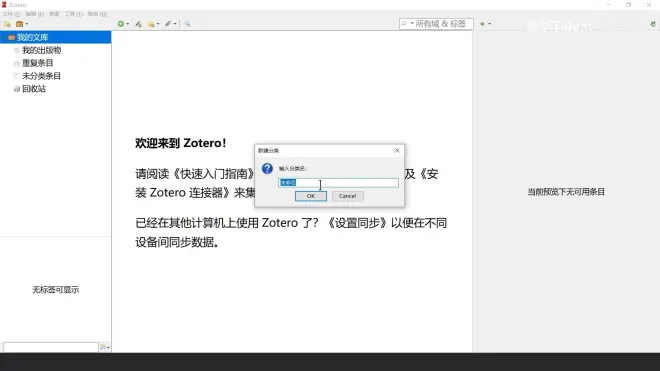The height and width of the screenshot is (371, 660).
Task: Restore down the Zotero window
Action: (628, 5)
